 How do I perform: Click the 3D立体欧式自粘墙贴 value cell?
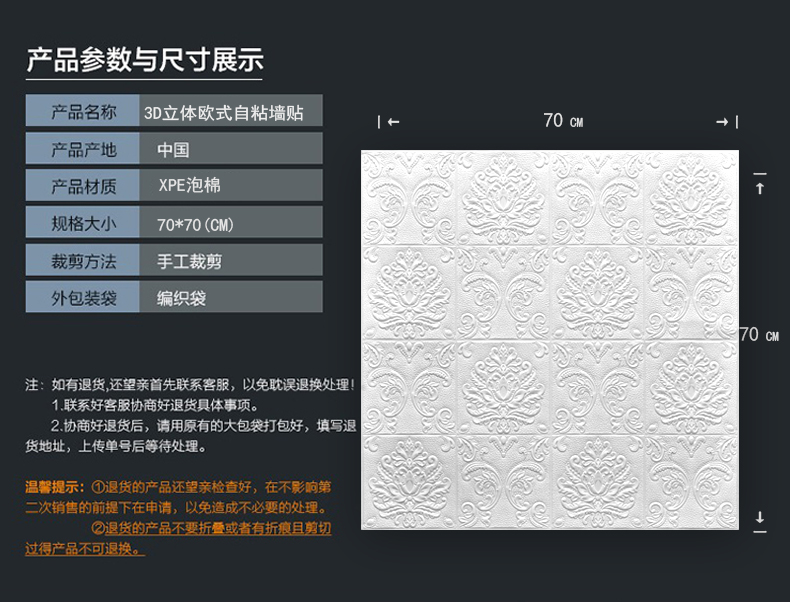pos(231,110)
